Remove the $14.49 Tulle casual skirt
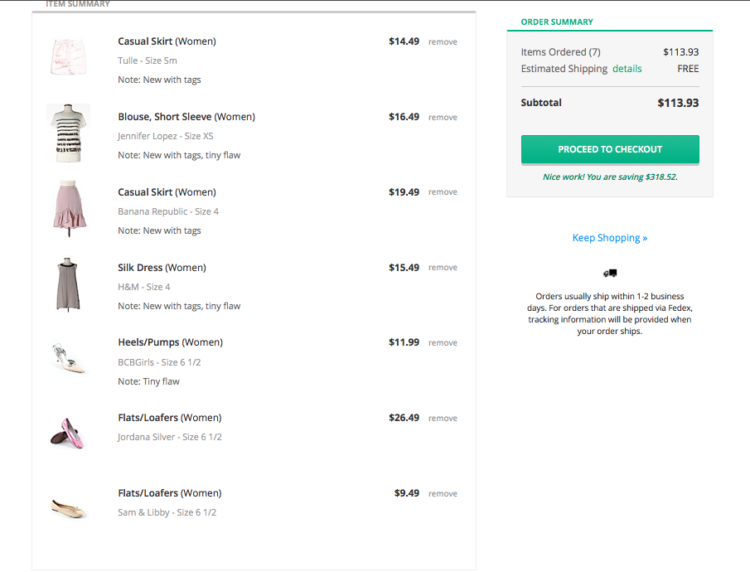The width and height of the screenshot is (750, 572). coord(442,42)
